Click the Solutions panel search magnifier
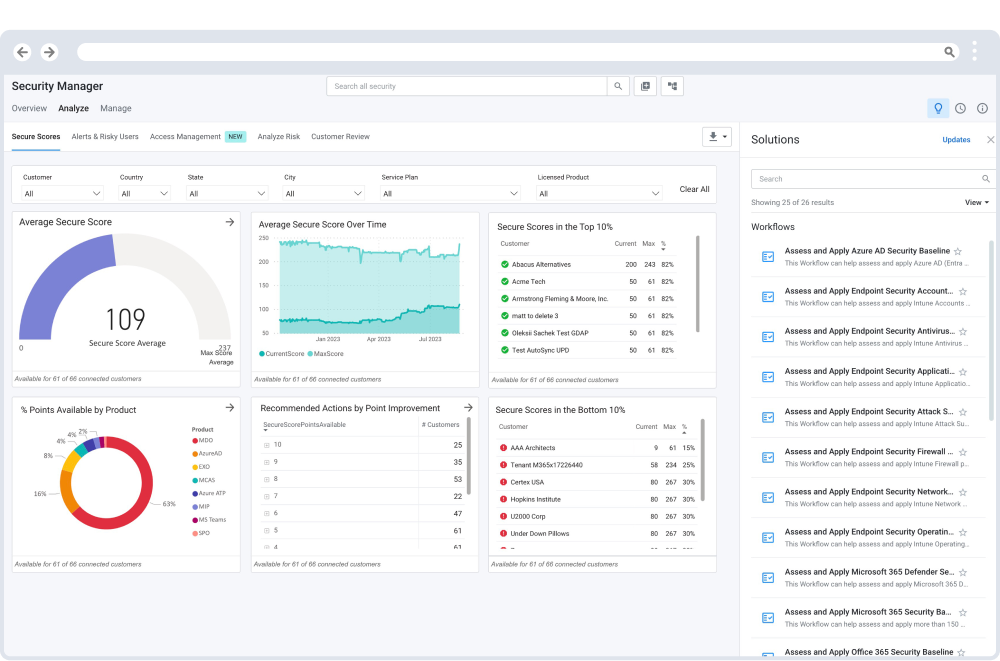Viewport: 1000px width, 661px height. (985, 179)
